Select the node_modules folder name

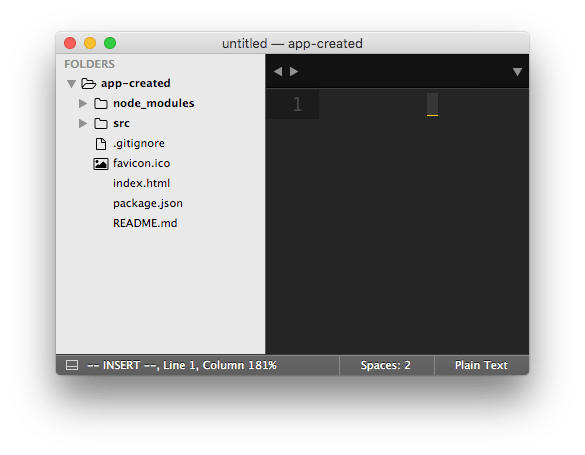pos(154,103)
